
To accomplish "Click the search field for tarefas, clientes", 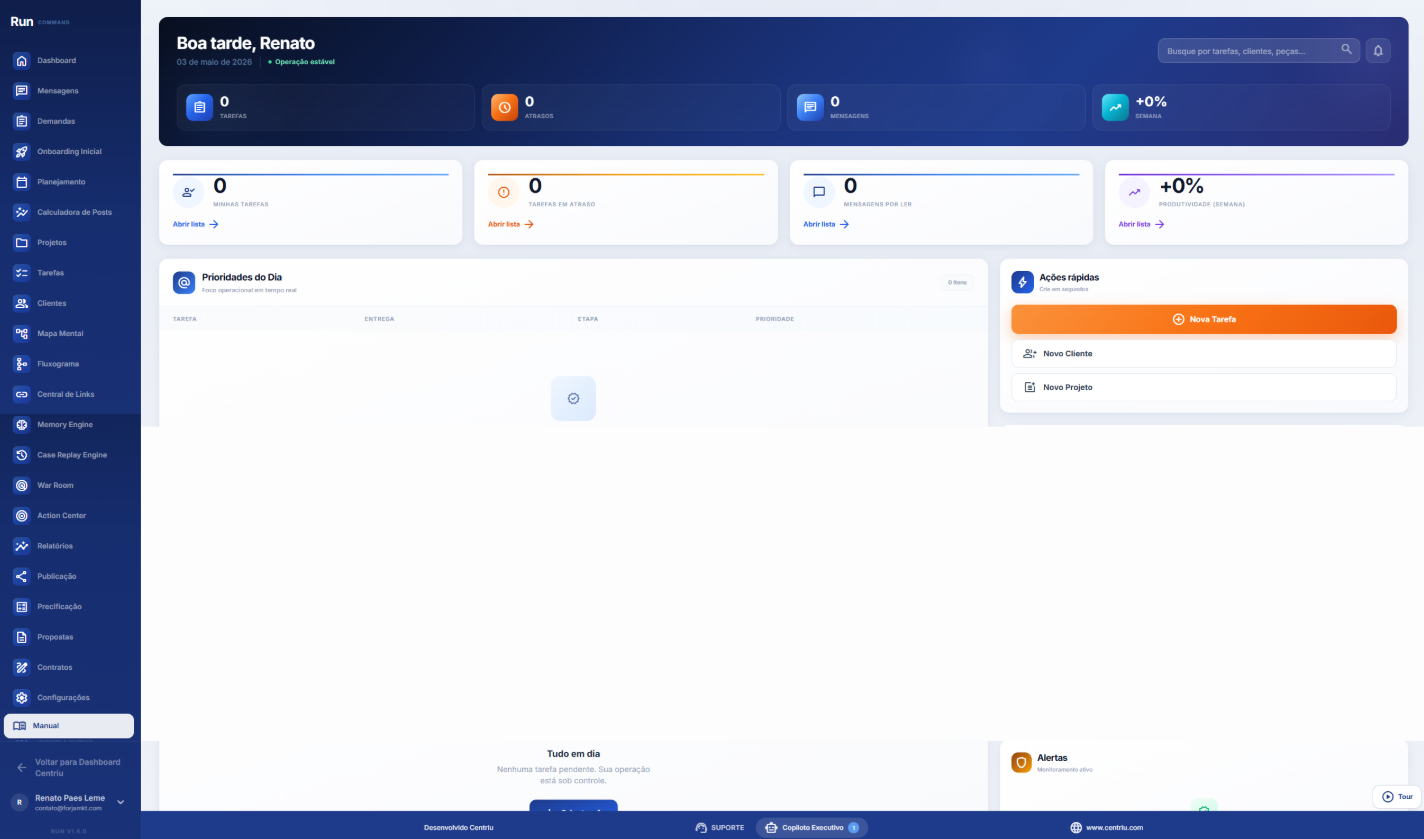I will [1258, 51].
